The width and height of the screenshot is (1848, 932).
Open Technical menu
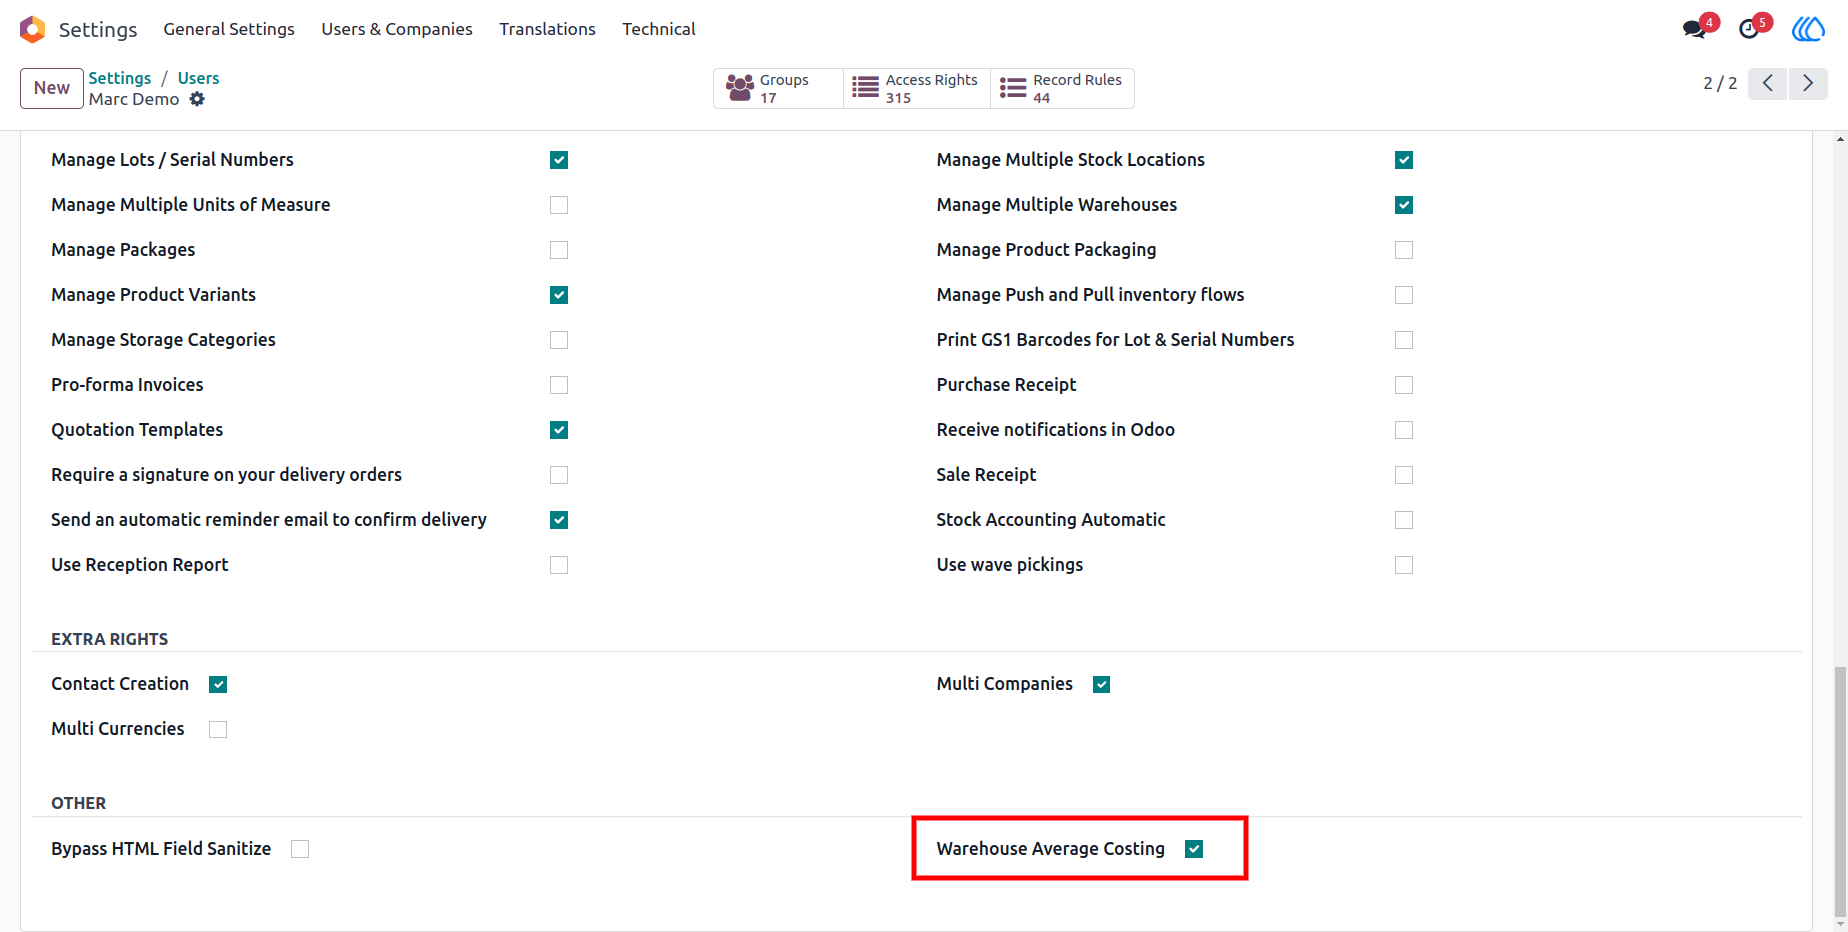pyautogui.click(x=659, y=29)
